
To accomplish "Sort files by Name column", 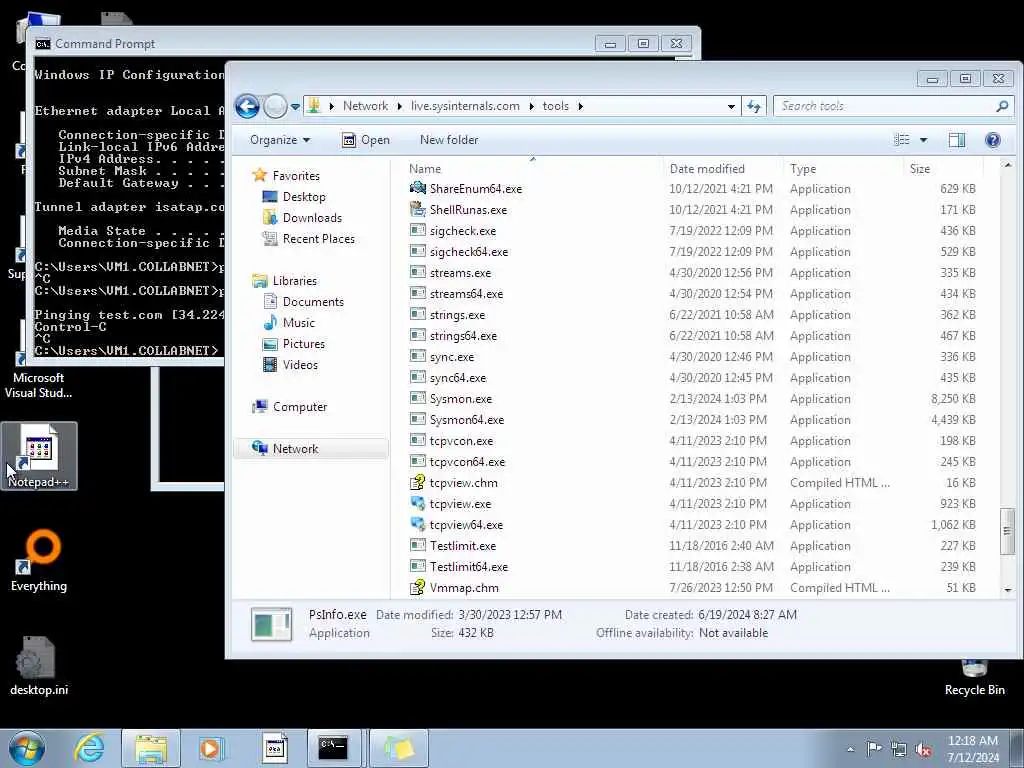I will (424, 168).
